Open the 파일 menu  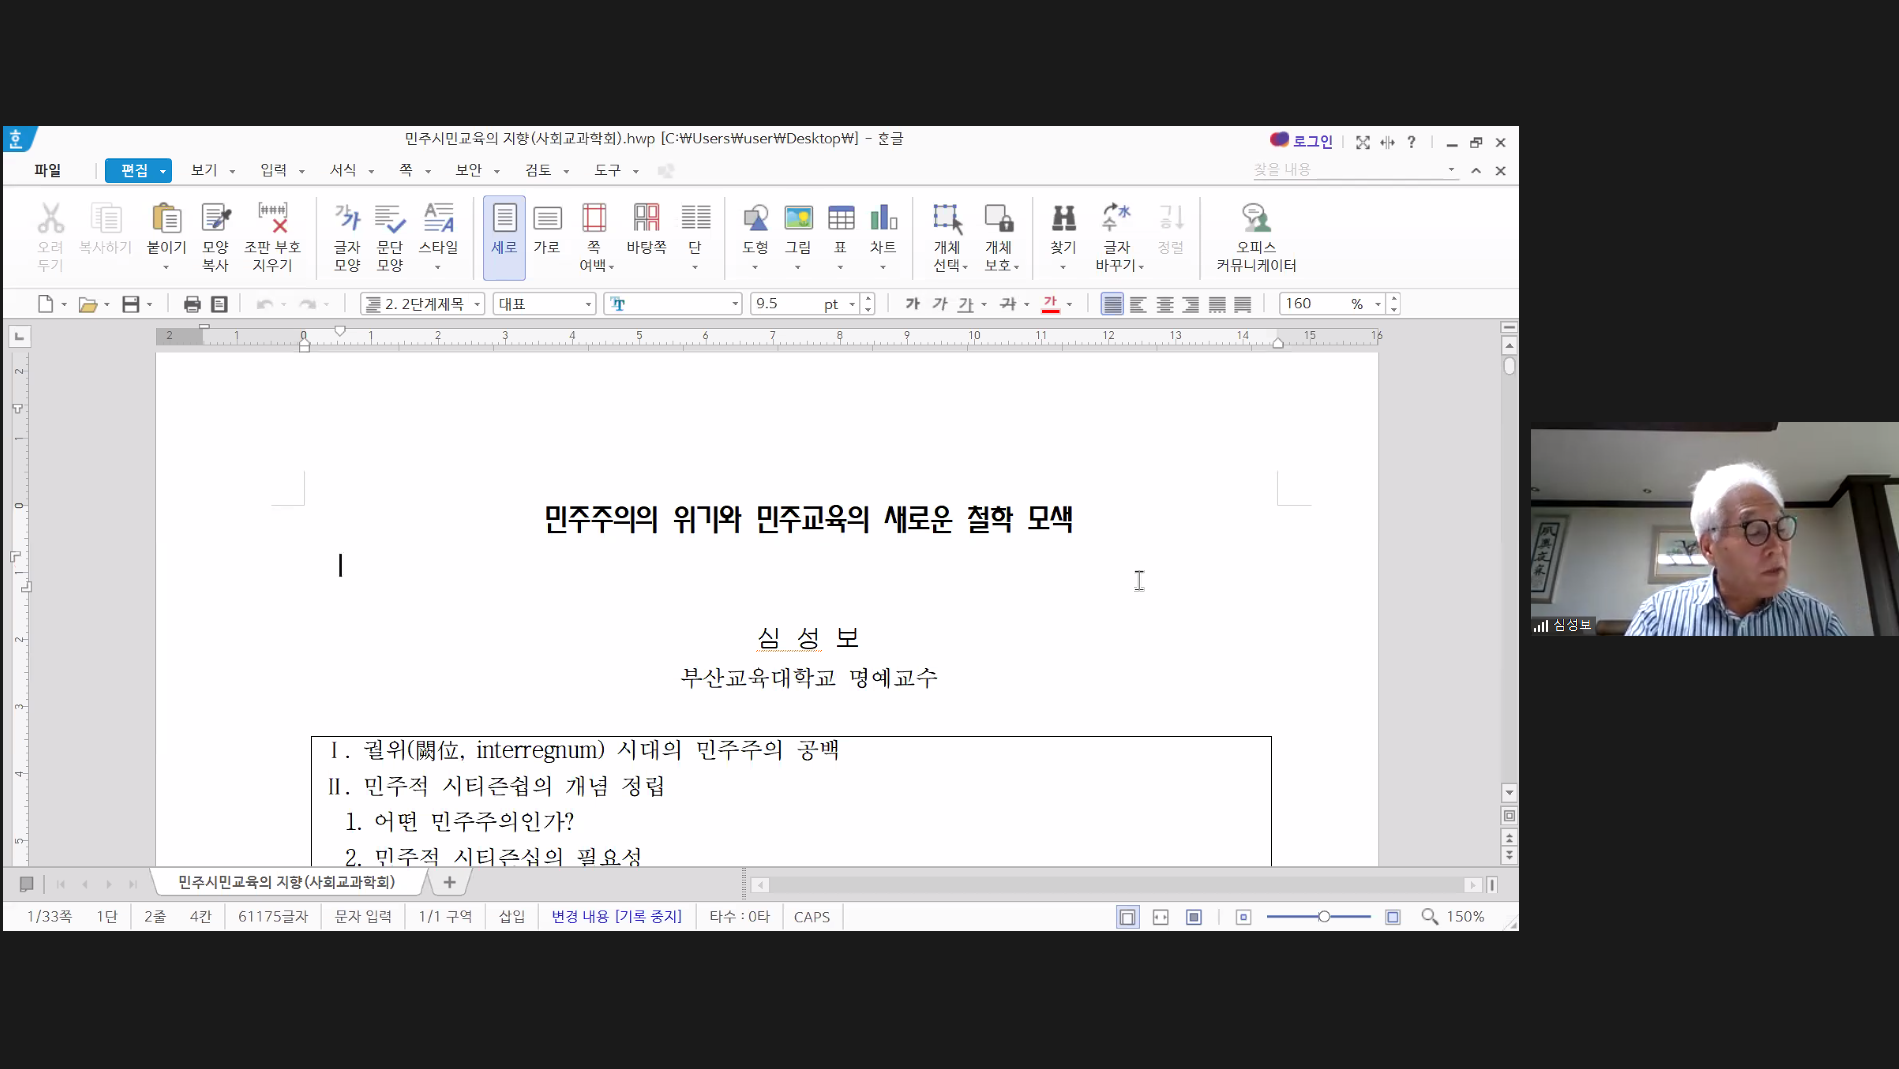click(x=47, y=170)
